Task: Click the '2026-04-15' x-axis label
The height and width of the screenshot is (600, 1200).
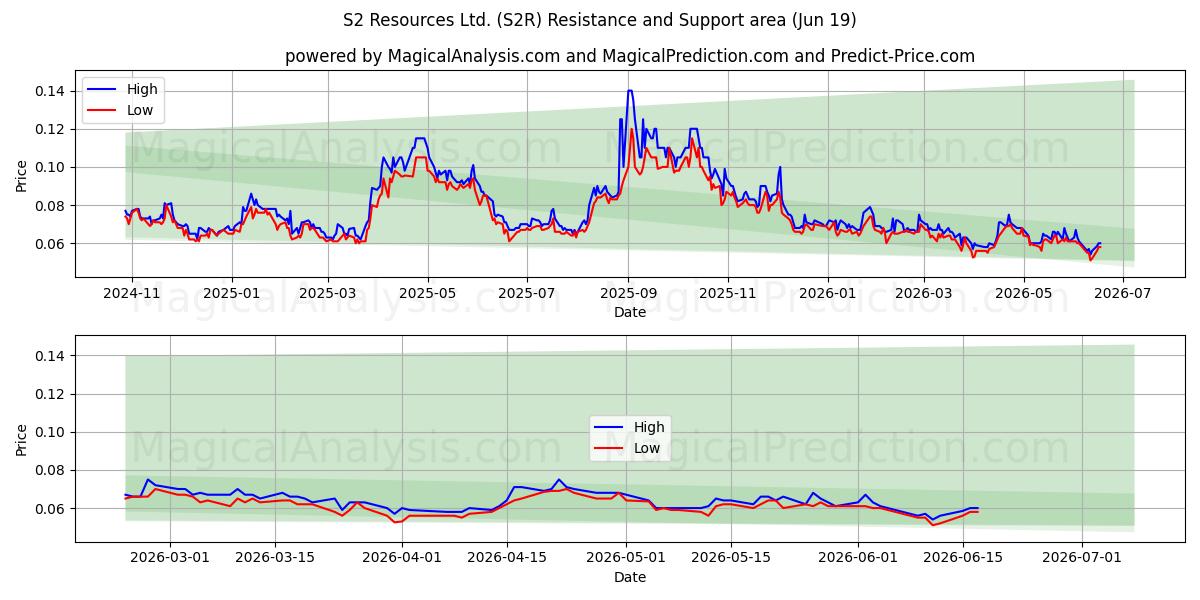Action: click(508, 559)
